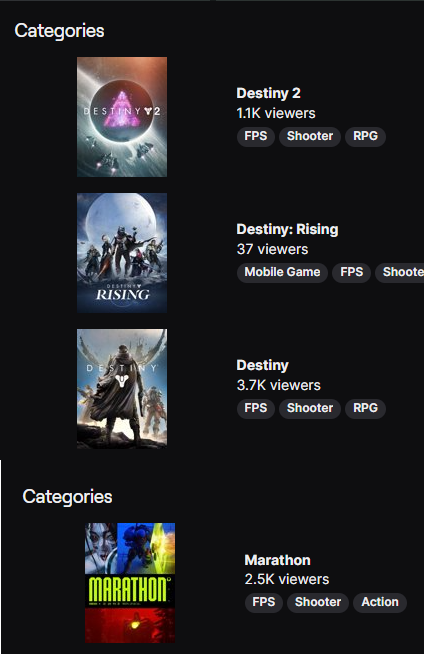424x654 pixels.
Task: Open the Destiny 2 category title
Action: [268, 93]
